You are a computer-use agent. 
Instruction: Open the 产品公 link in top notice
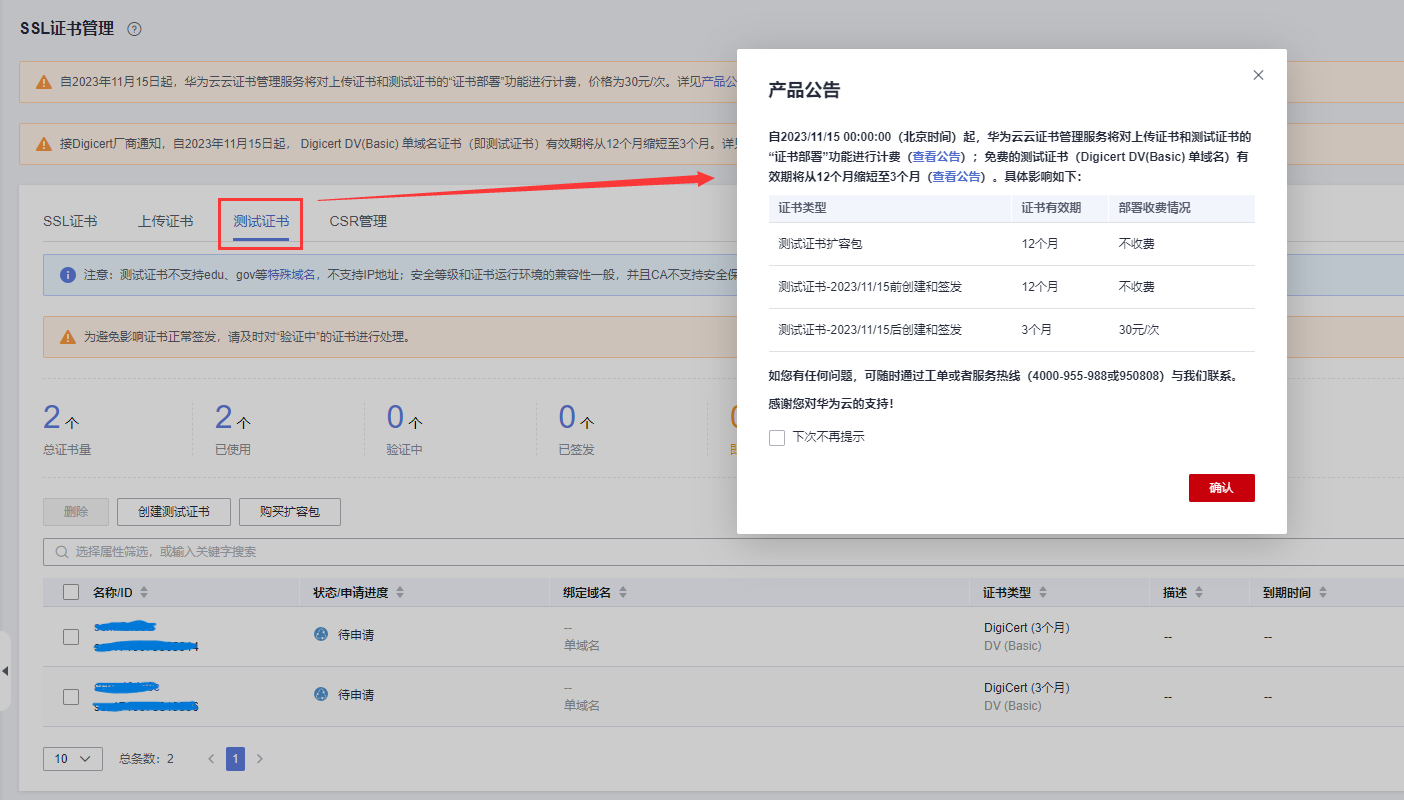(x=720, y=82)
